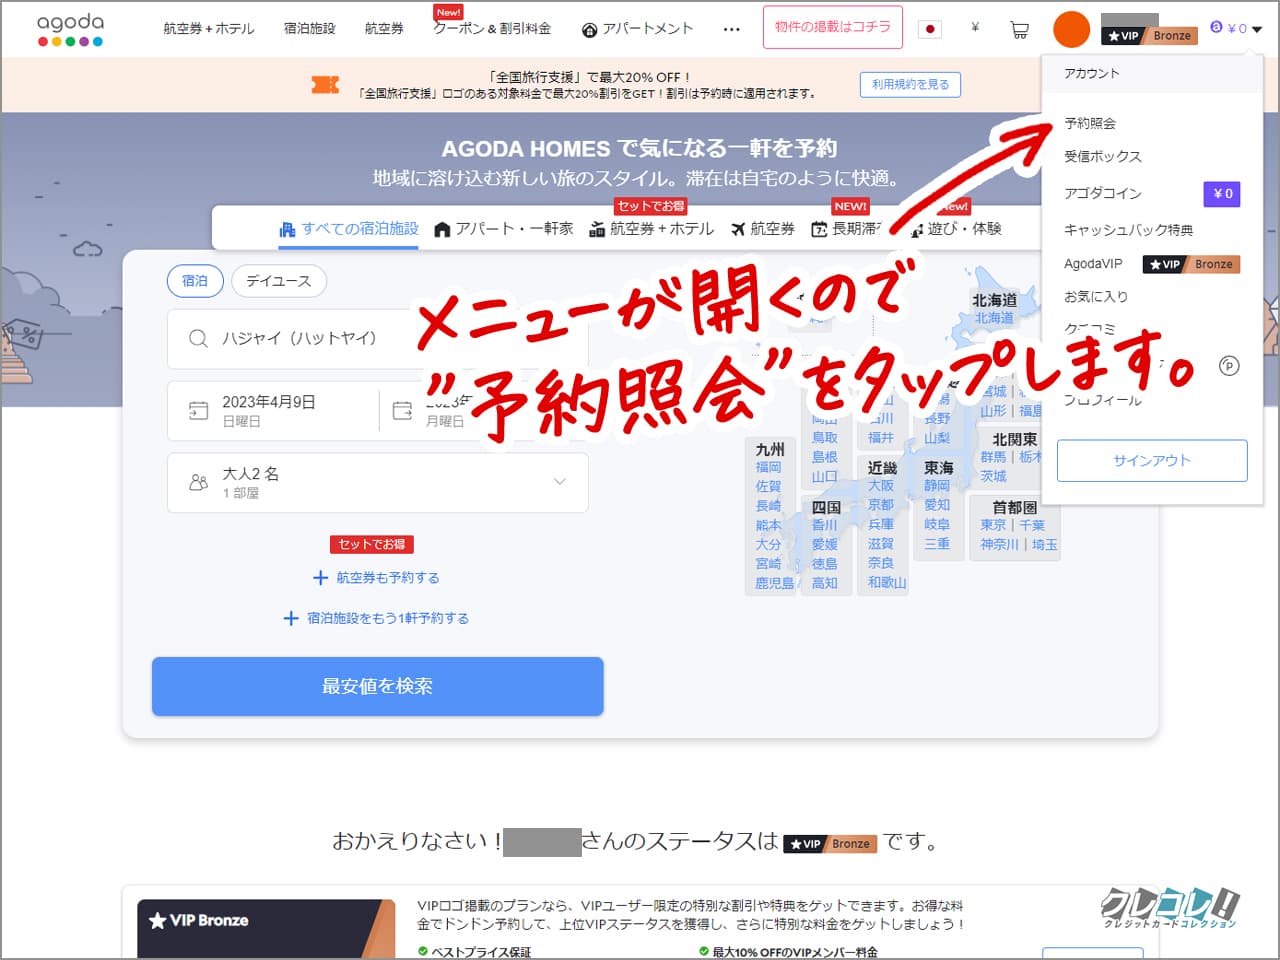Image resolution: width=1280 pixels, height=960 pixels.
Task: Select お気に入り in account menu
Action: [x=1096, y=297]
